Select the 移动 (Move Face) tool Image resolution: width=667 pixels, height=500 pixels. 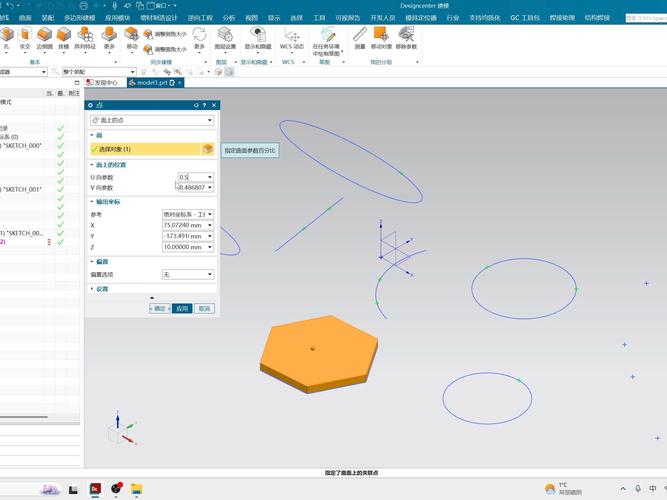[132, 35]
